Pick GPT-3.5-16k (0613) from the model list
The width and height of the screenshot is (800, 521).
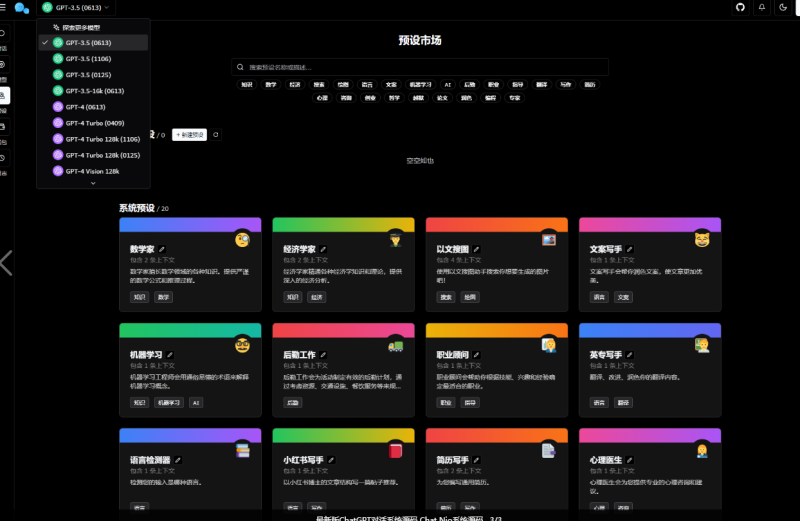tap(93, 91)
